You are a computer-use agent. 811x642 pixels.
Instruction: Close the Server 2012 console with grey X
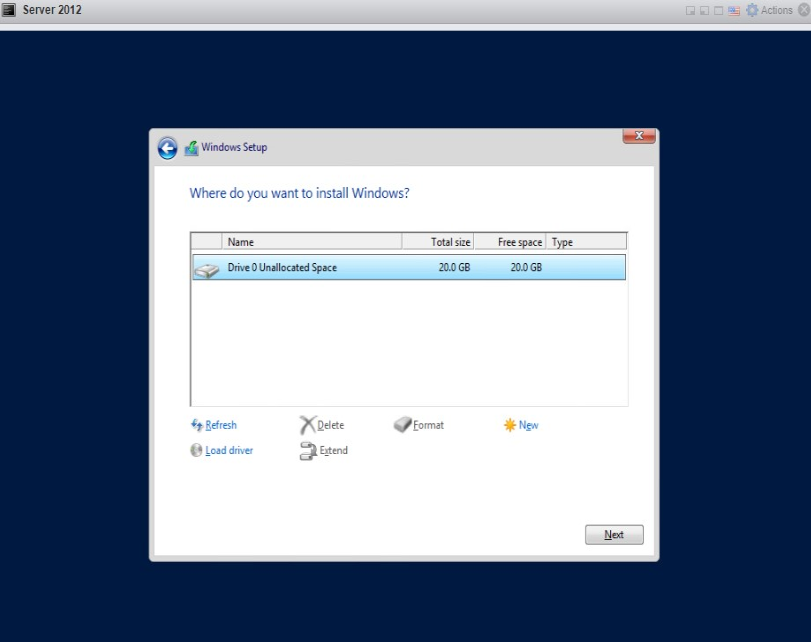pyautogui.click(x=804, y=10)
